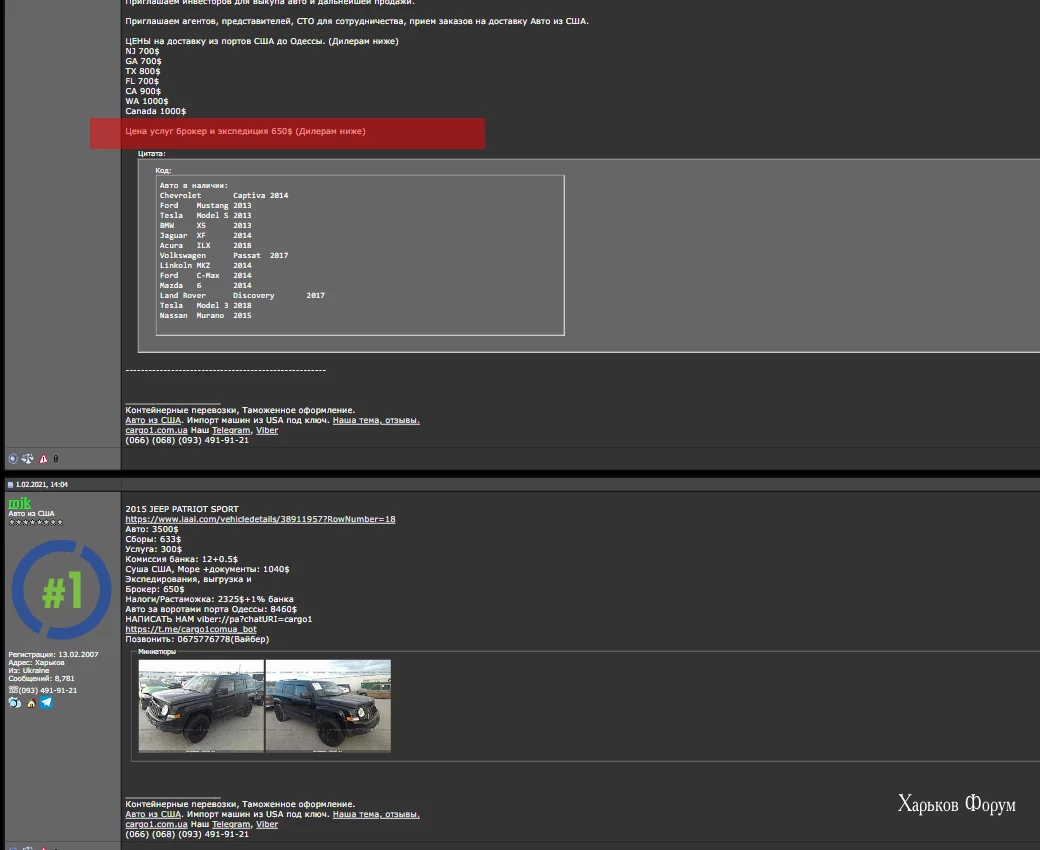The height and width of the screenshot is (850, 1040).
Task: Open Viber link in Jeep post signature
Action: (267, 824)
